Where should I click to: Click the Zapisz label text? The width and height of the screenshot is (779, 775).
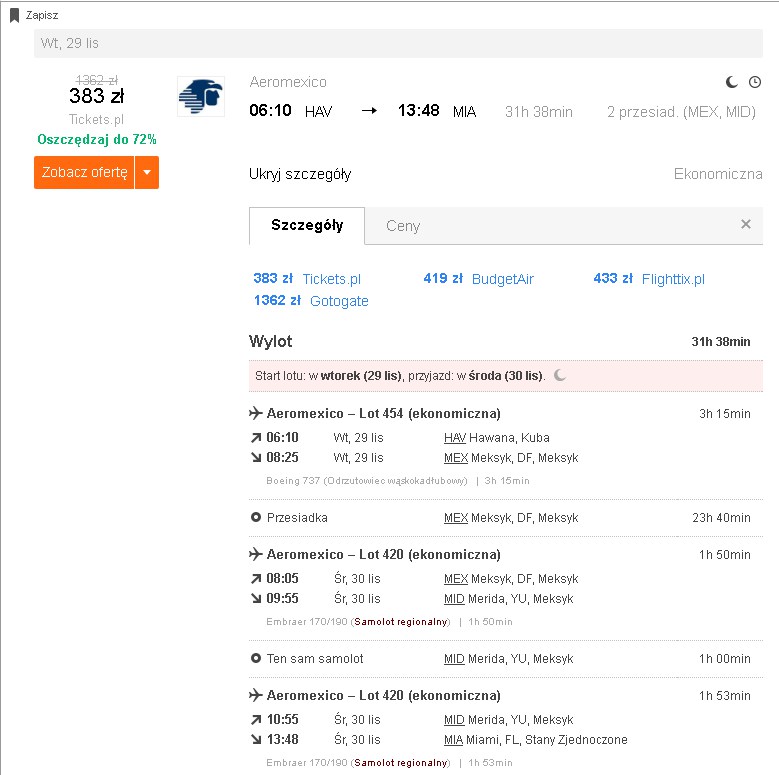(x=42, y=15)
